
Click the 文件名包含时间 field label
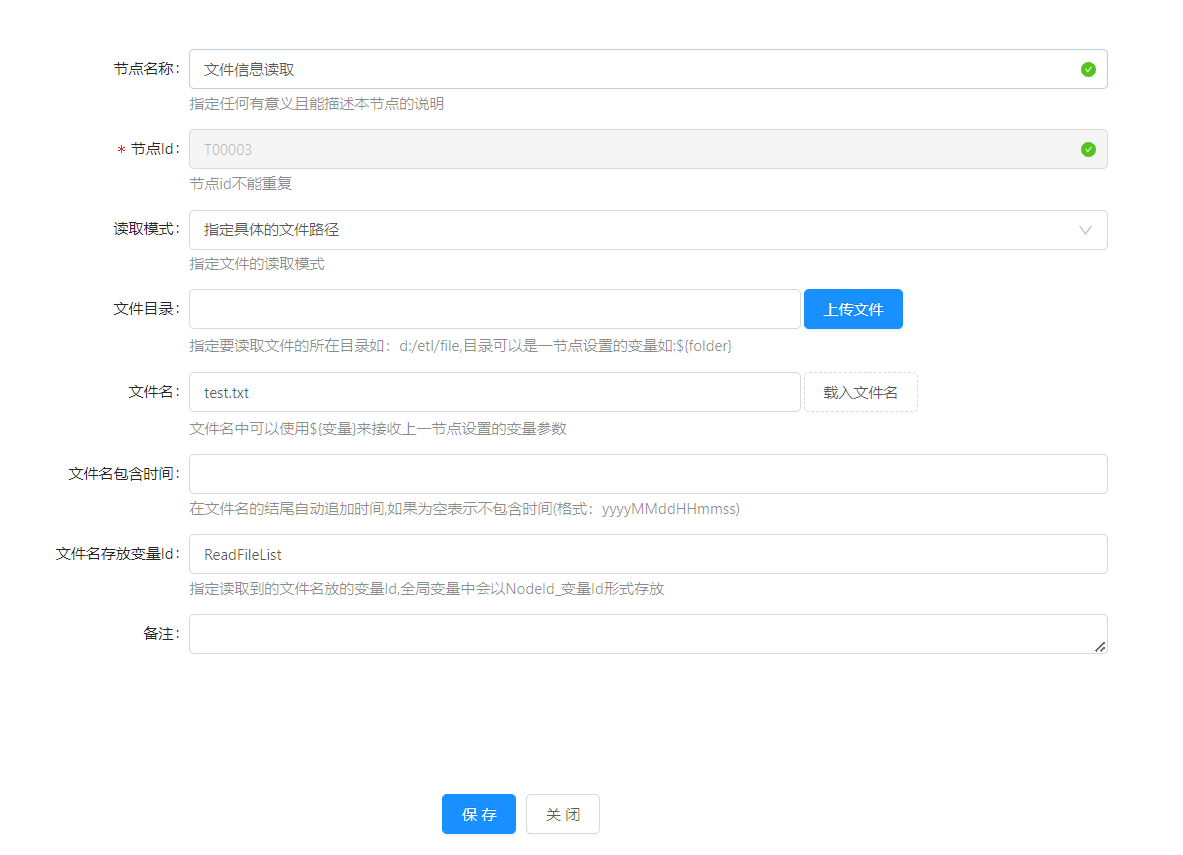pyautogui.click(x=123, y=473)
